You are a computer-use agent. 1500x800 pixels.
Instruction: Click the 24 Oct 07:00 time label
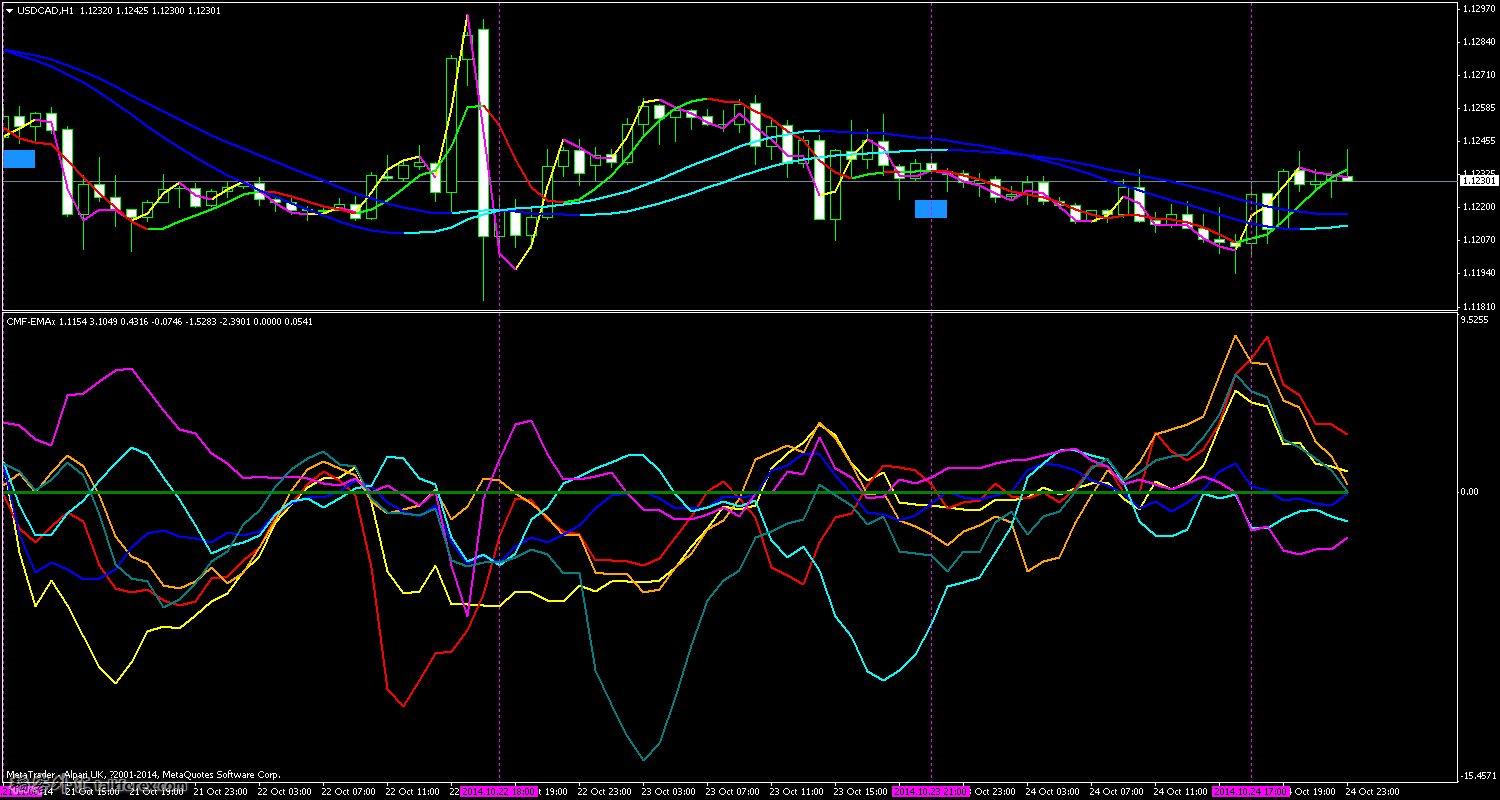(1118, 791)
